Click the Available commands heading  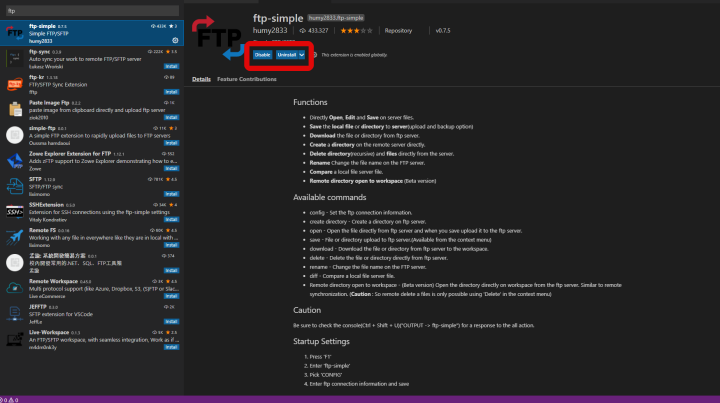[330, 197]
